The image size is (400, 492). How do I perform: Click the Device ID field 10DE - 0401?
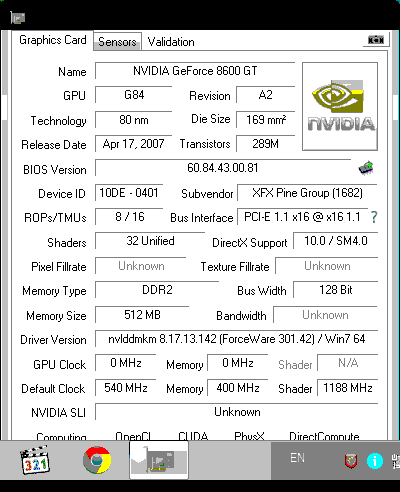click(x=129, y=193)
